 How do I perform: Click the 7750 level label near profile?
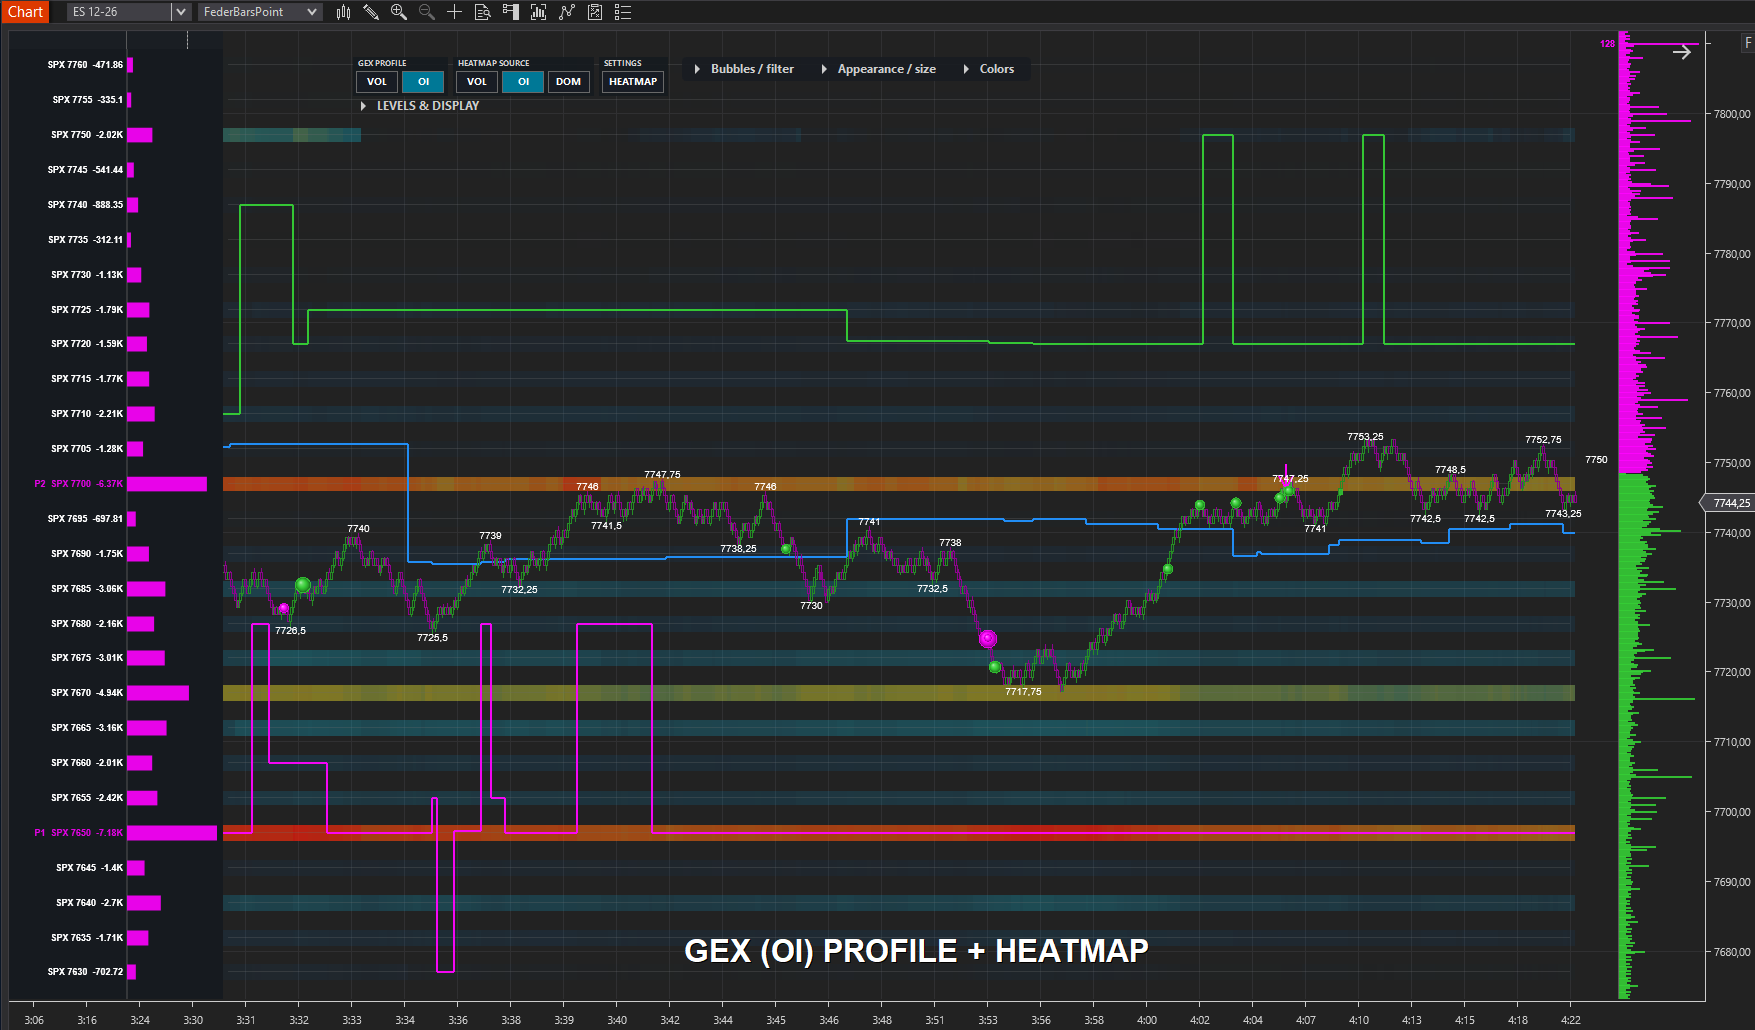(1596, 460)
